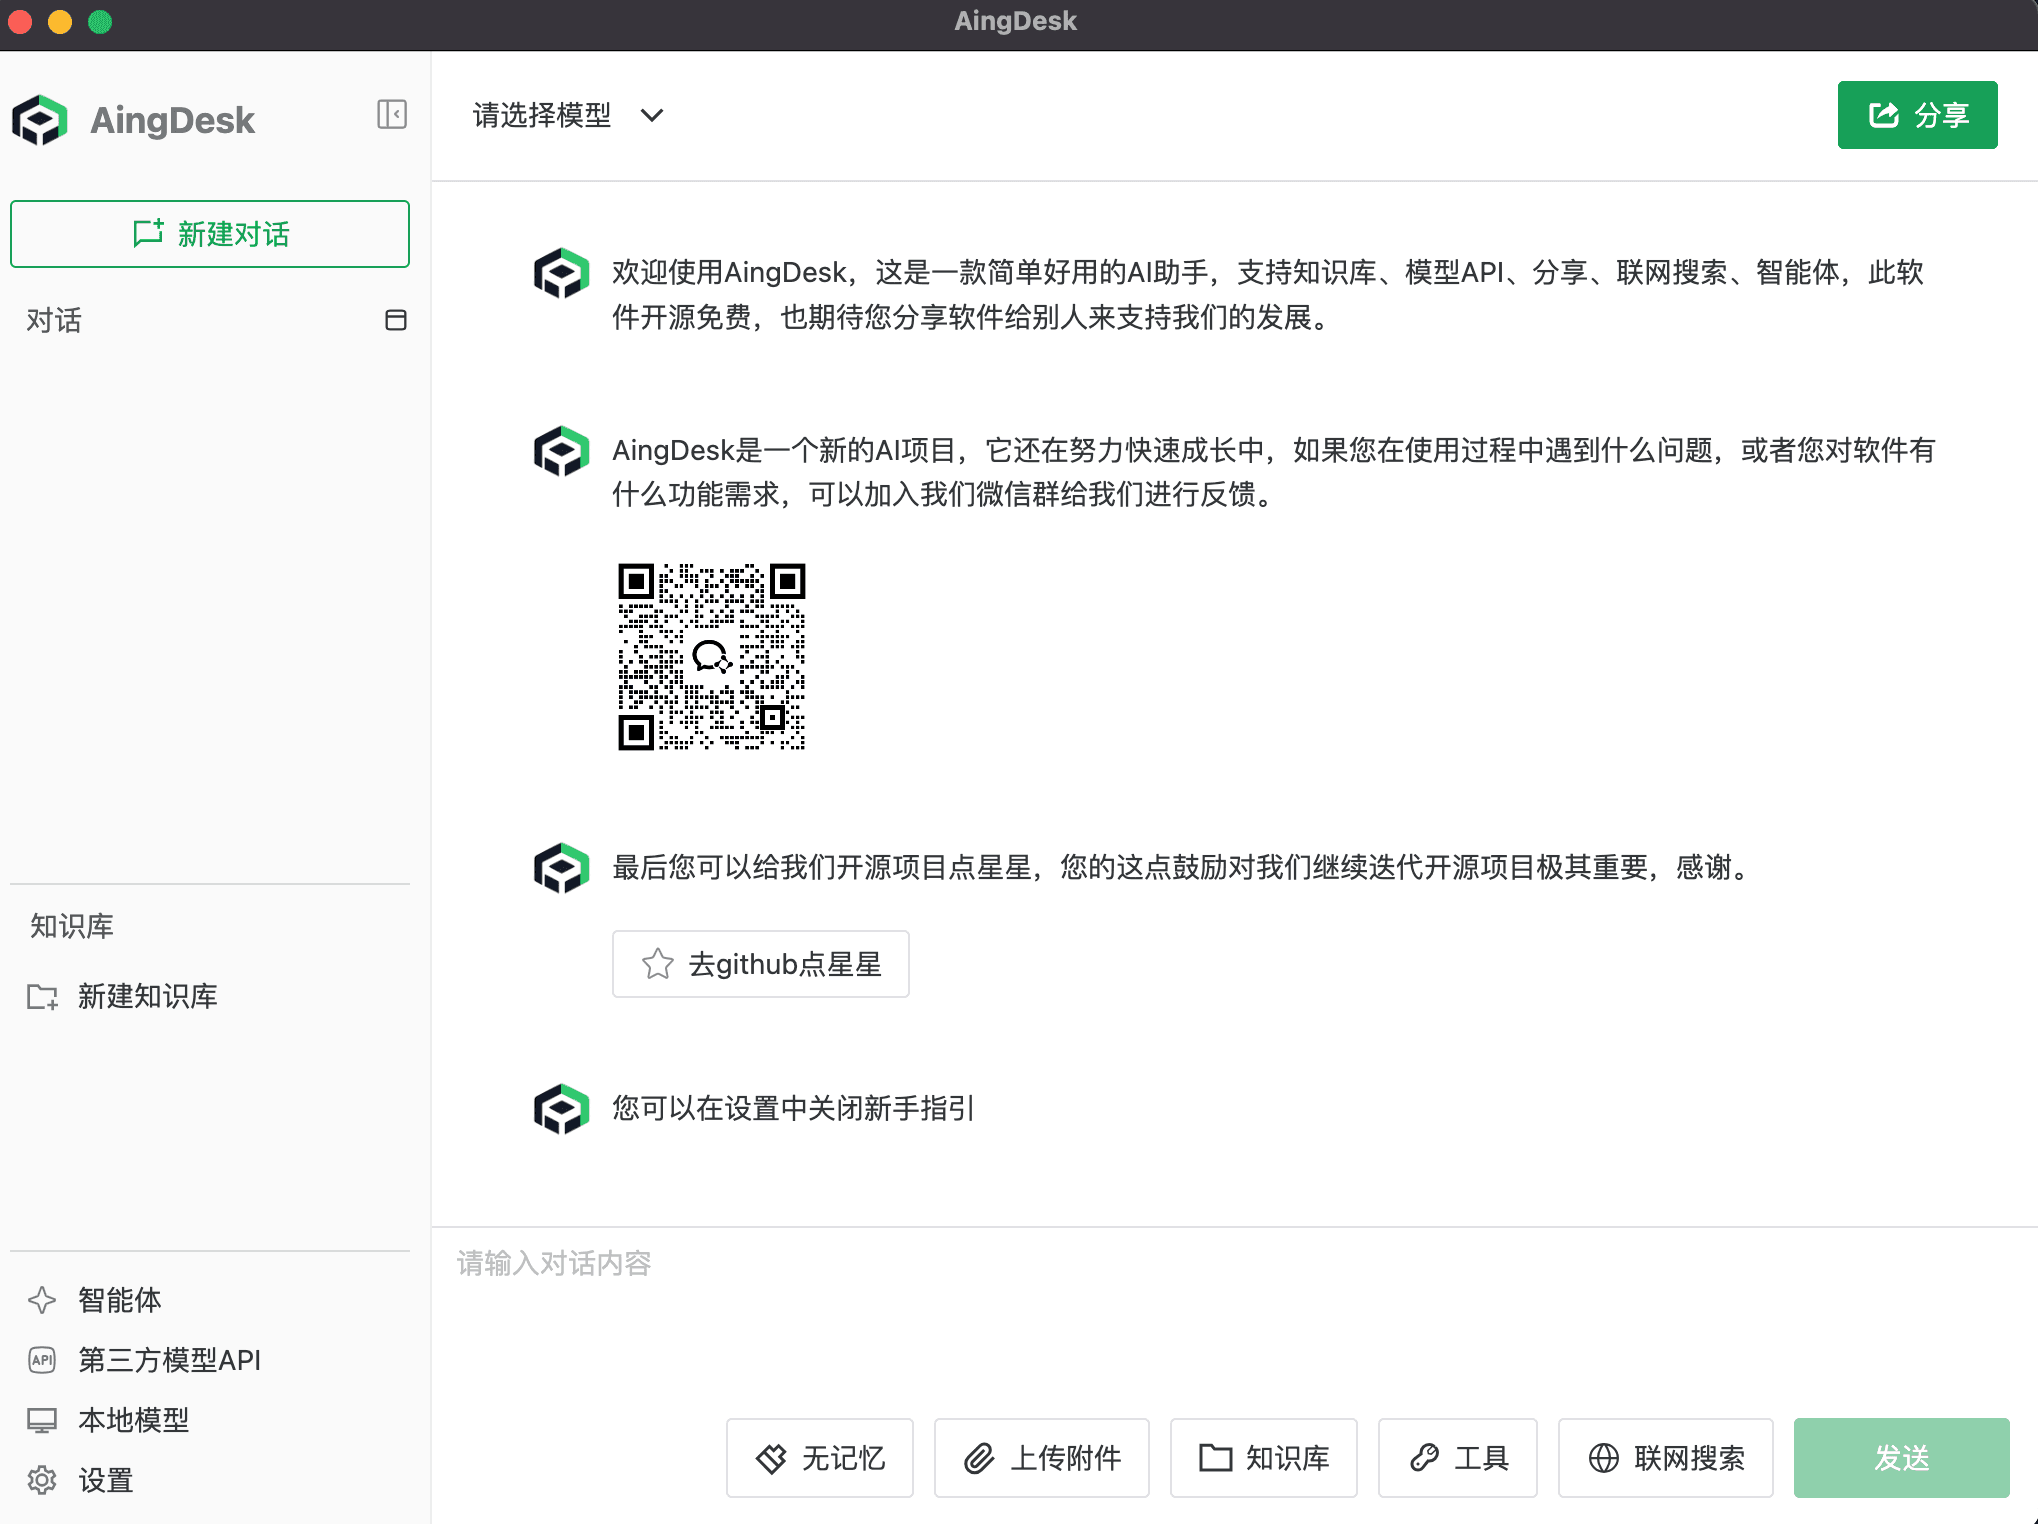Click the WeChat group QR code image

pyautogui.click(x=711, y=656)
